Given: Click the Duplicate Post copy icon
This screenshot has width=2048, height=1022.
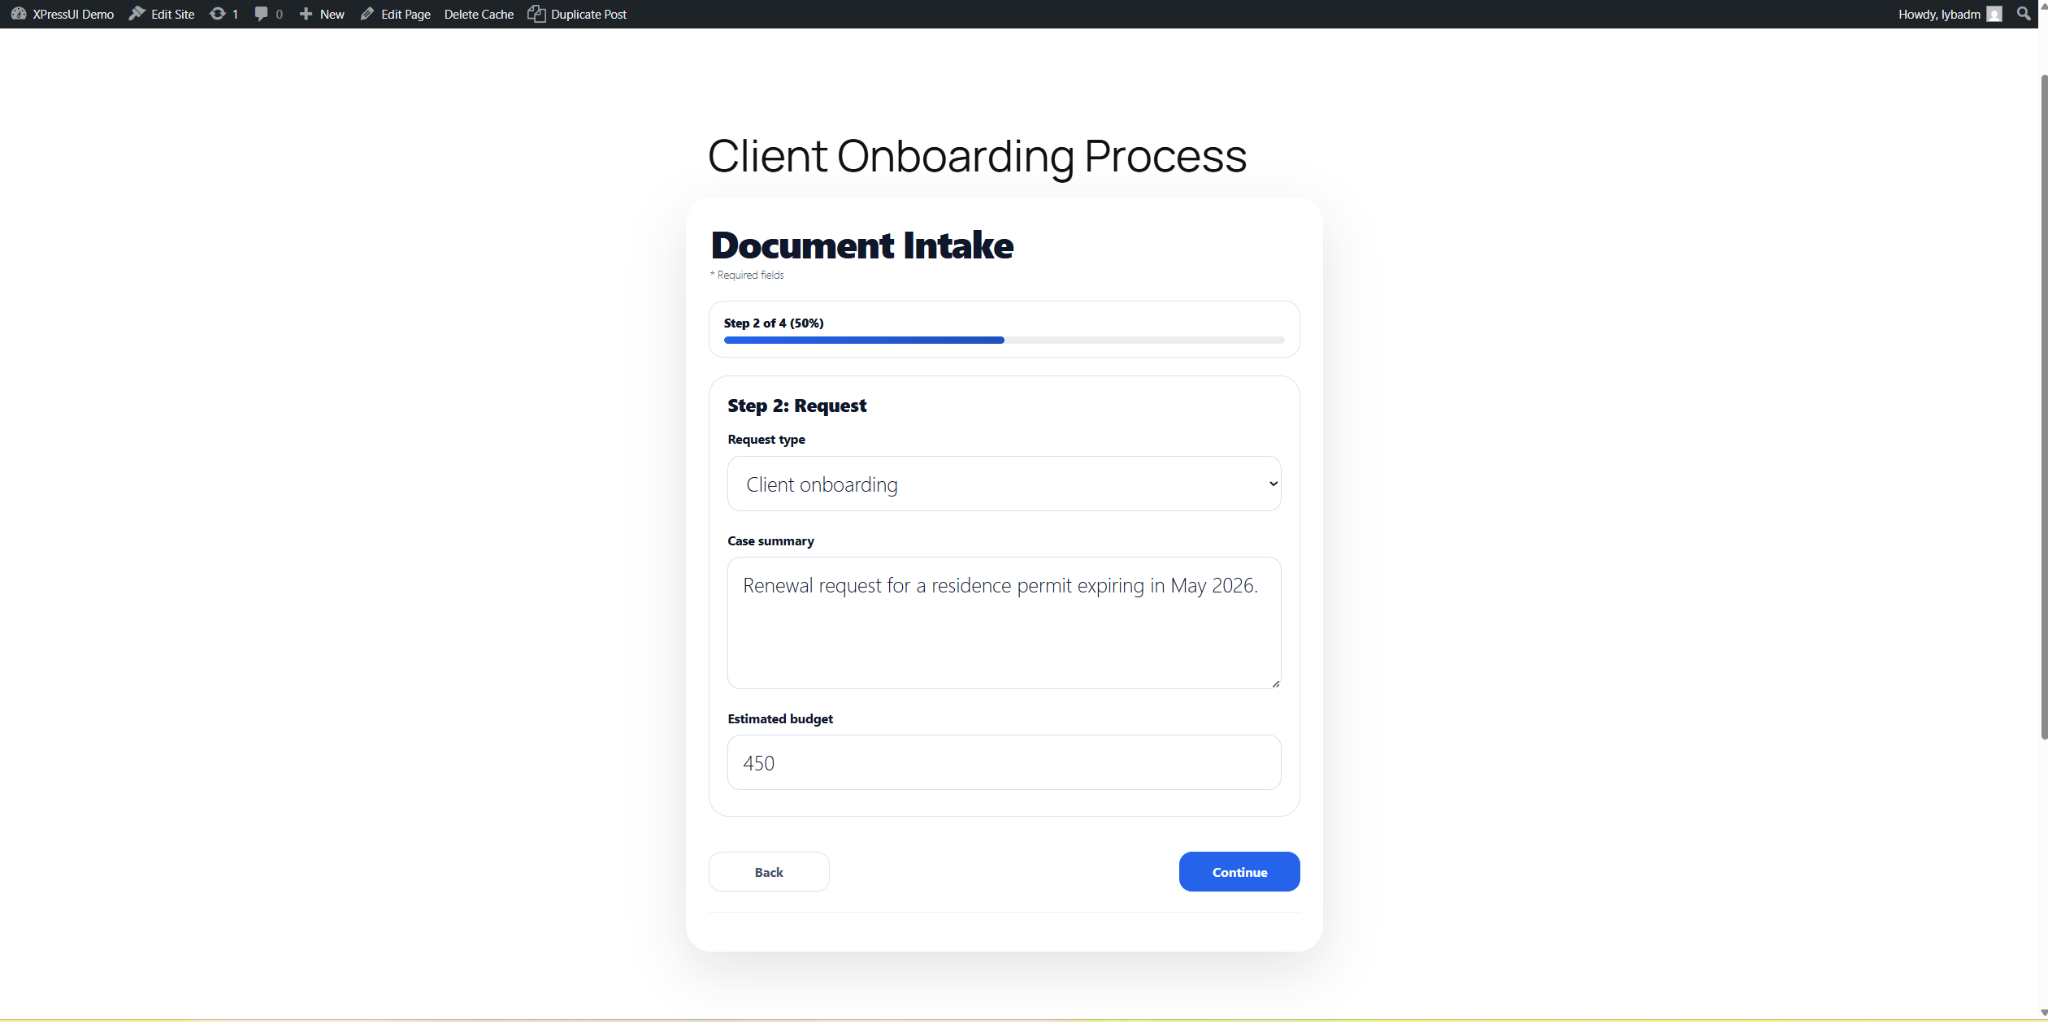Looking at the screenshot, I should [538, 14].
